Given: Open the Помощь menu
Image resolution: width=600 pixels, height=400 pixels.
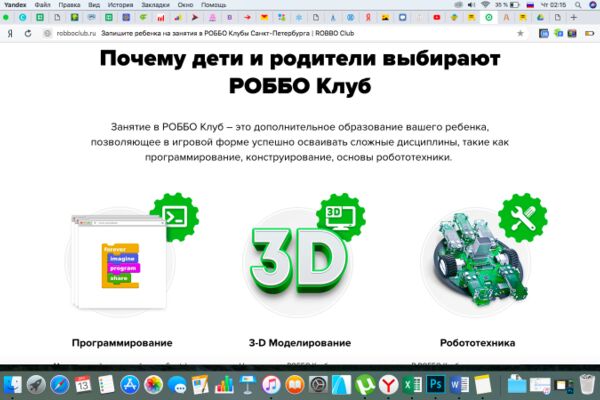Looking at the screenshot, I should 214,5.
